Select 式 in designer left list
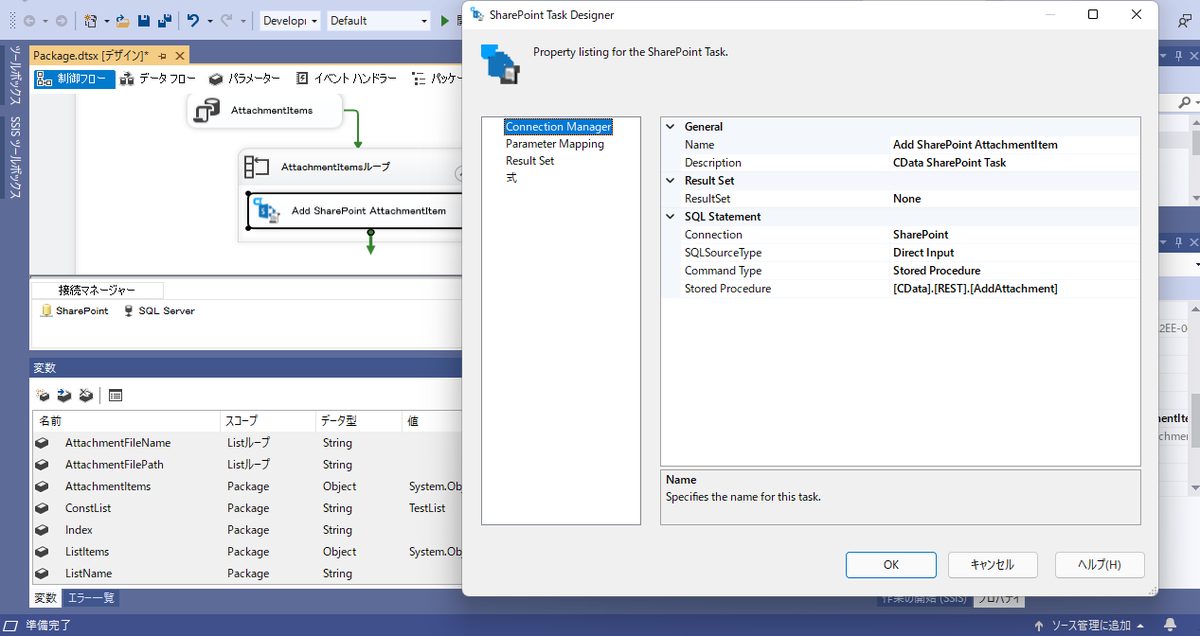1200x636 pixels. pos(511,178)
